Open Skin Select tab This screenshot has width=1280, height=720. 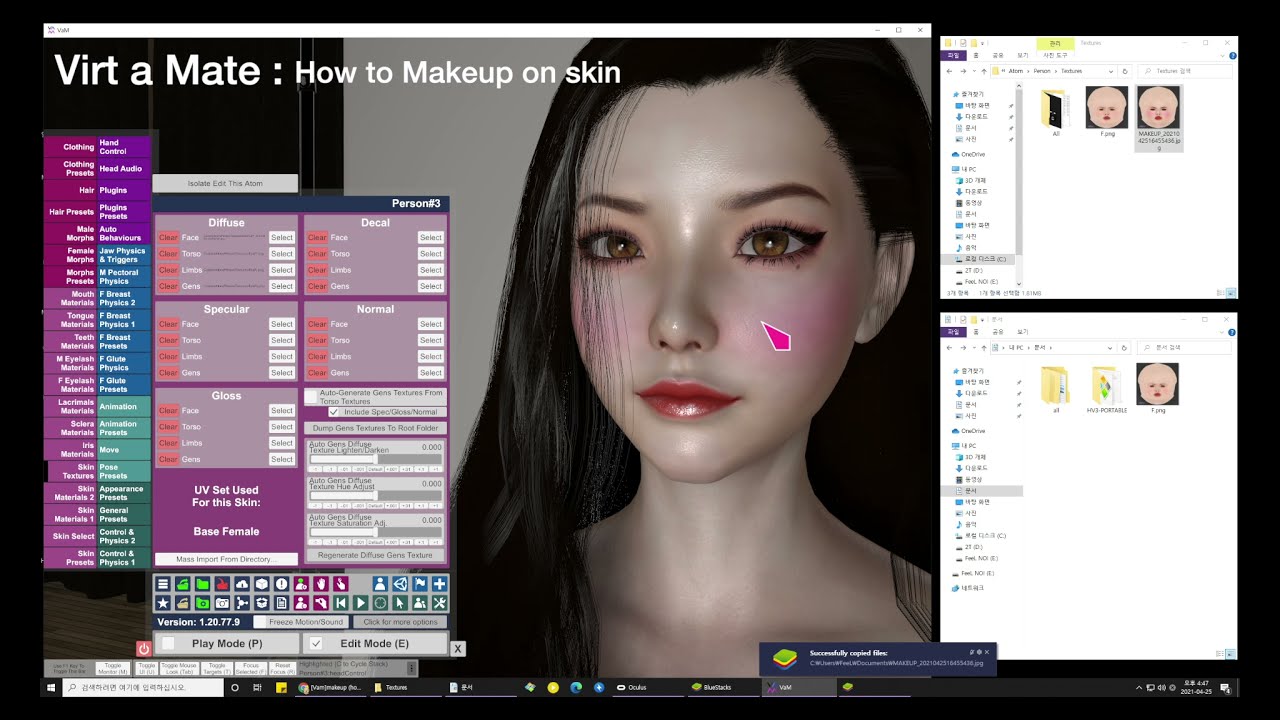pos(71,536)
